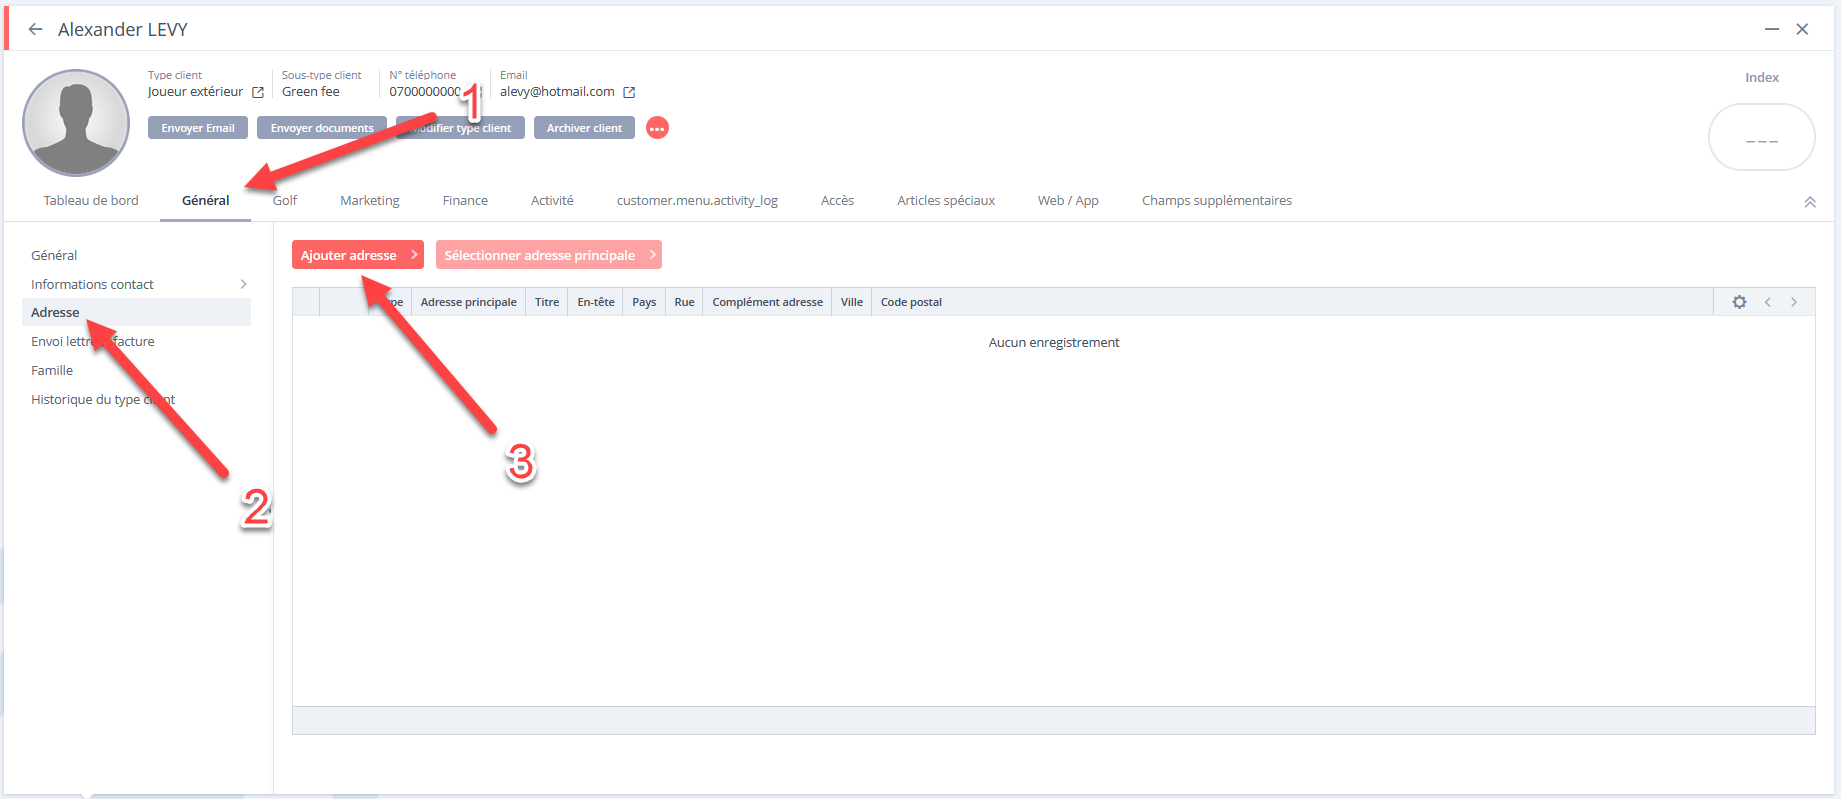
Task: Click the Modifier type client button
Action: click(460, 128)
